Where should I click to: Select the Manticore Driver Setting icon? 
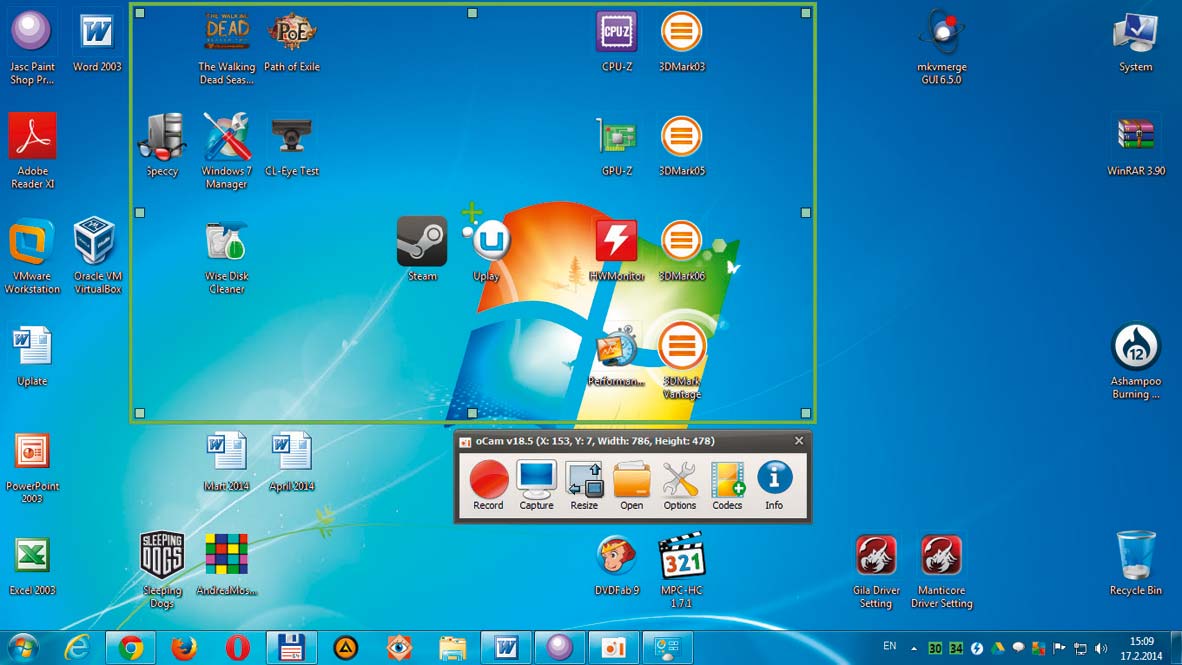click(x=941, y=572)
